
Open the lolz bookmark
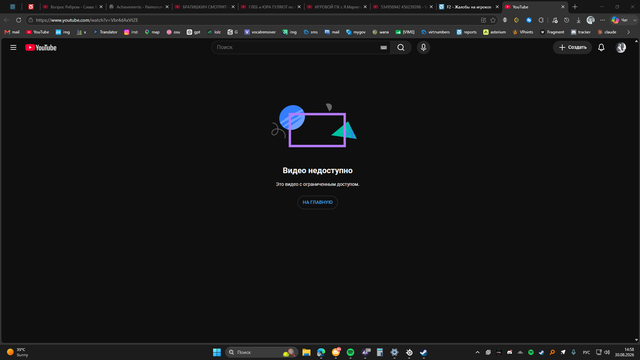(x=214, y=32)
